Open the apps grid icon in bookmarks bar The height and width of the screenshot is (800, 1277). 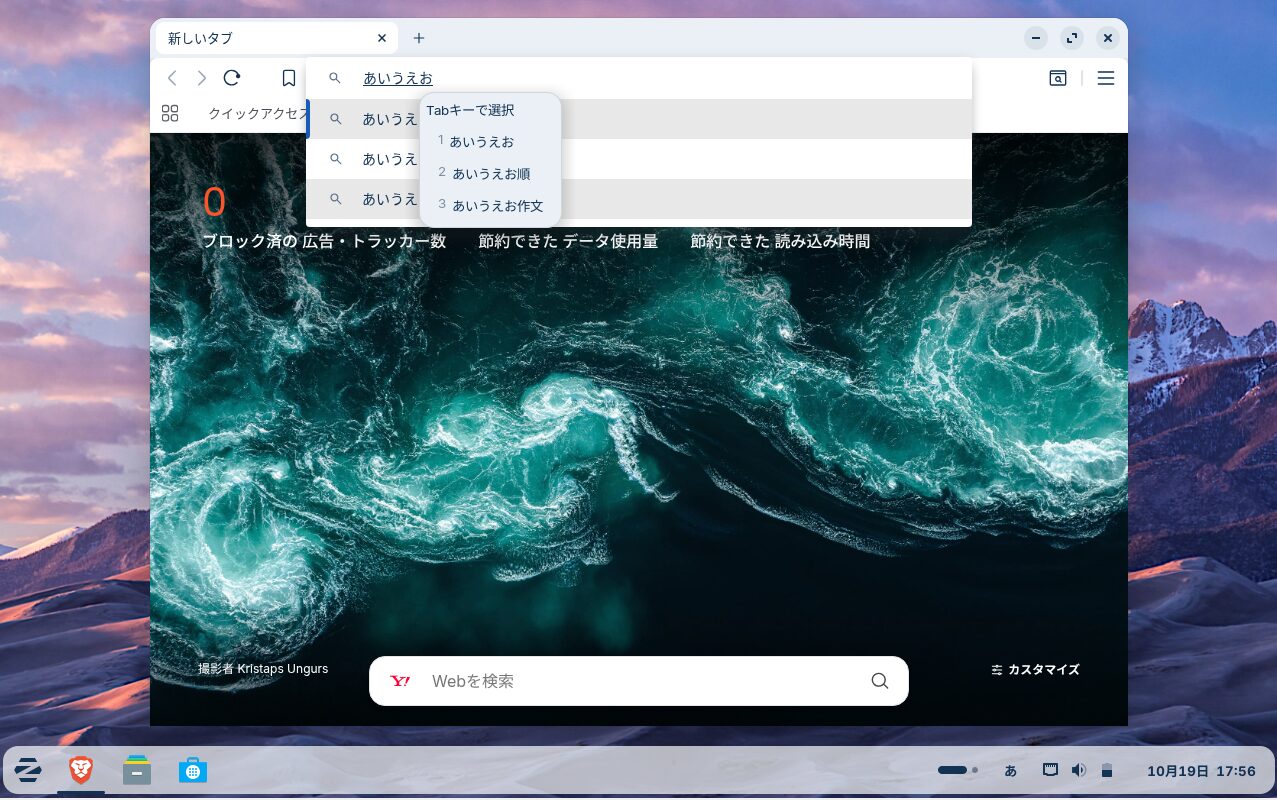[x=170, y=113]
